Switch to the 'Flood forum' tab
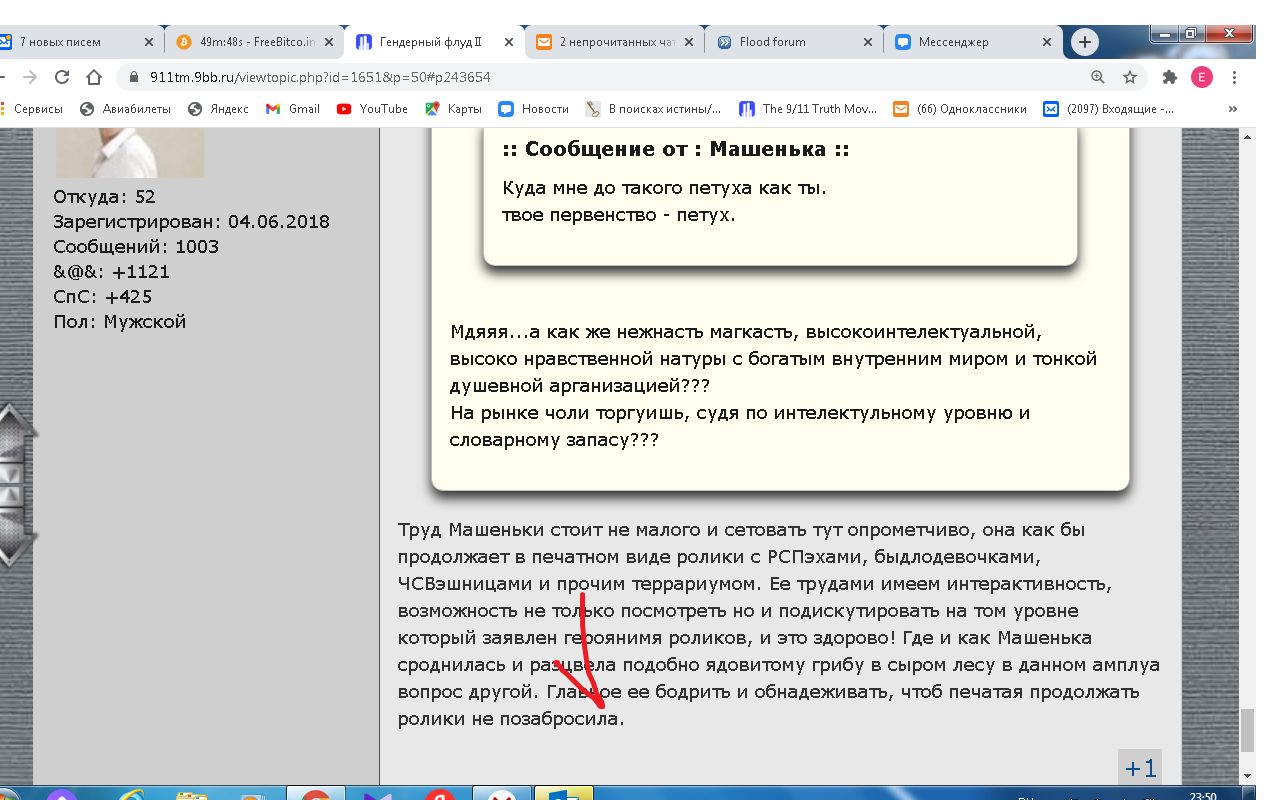 click(794, 42)
